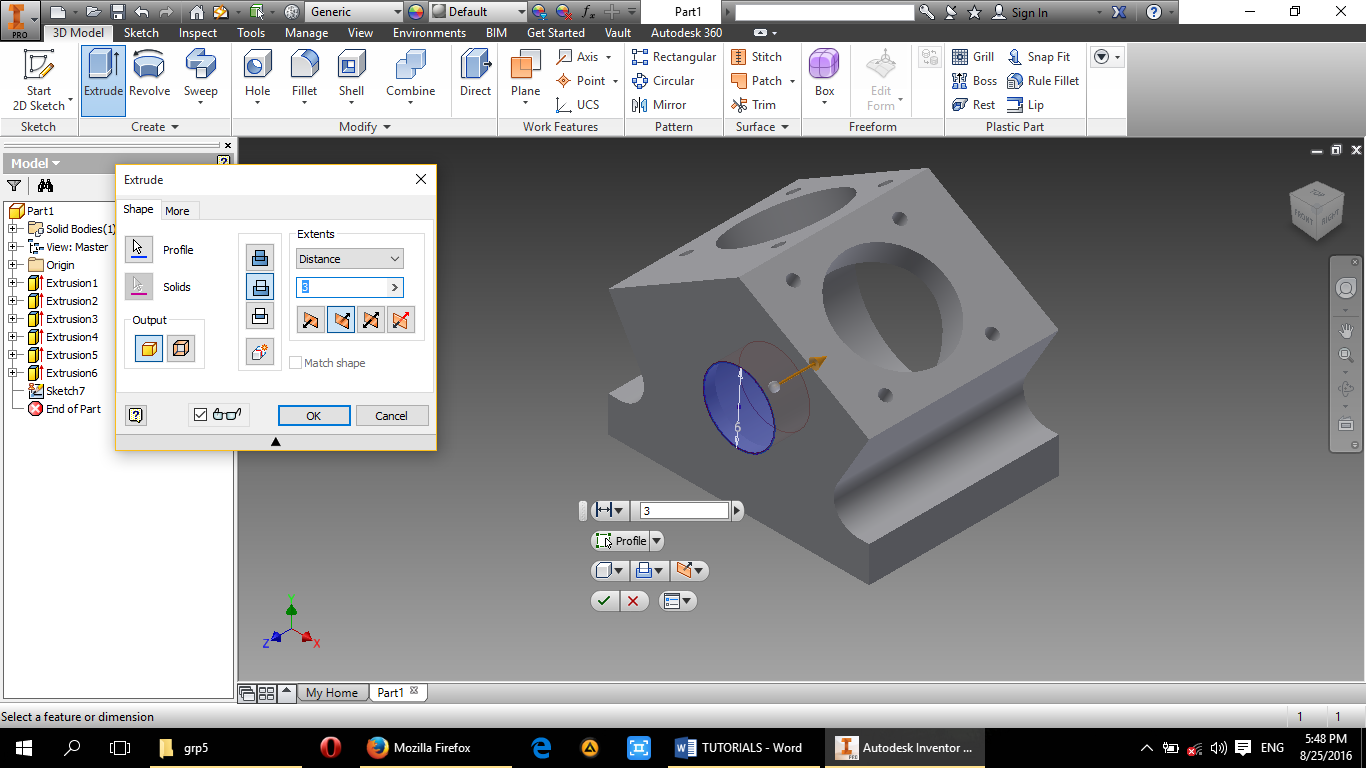Click the Trim surface tool
This screenshot has height=768, width=1366.
754,105
